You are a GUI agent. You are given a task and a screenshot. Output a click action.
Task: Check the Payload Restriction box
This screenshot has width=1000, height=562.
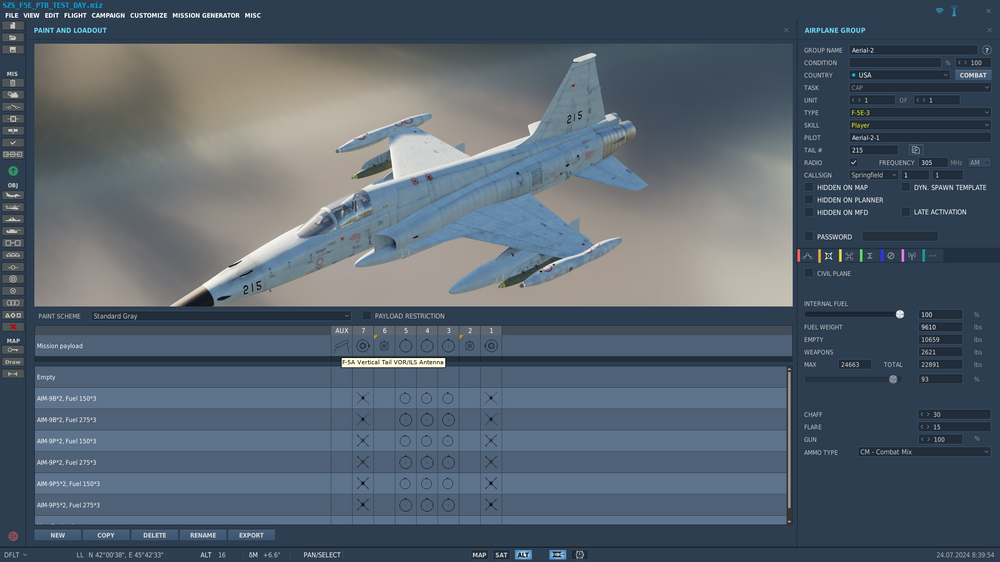click(367, 316)
